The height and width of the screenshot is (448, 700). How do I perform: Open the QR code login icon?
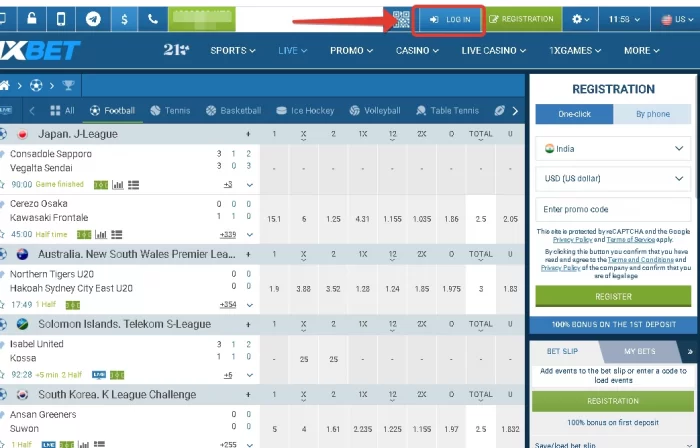401,19
